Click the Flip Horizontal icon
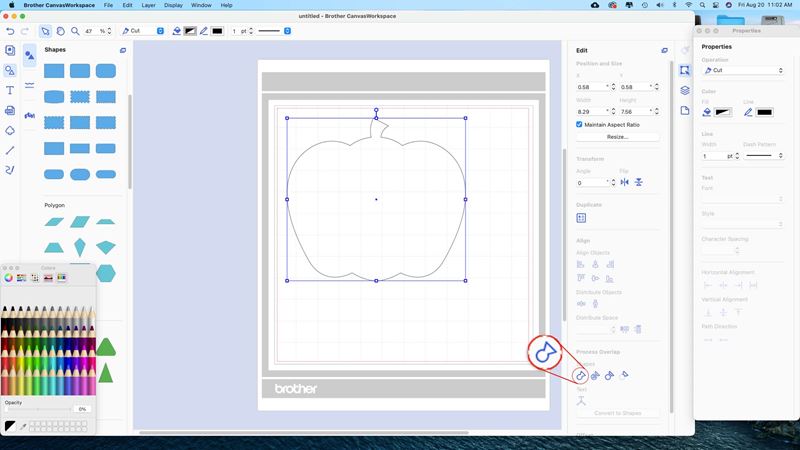 624,183
